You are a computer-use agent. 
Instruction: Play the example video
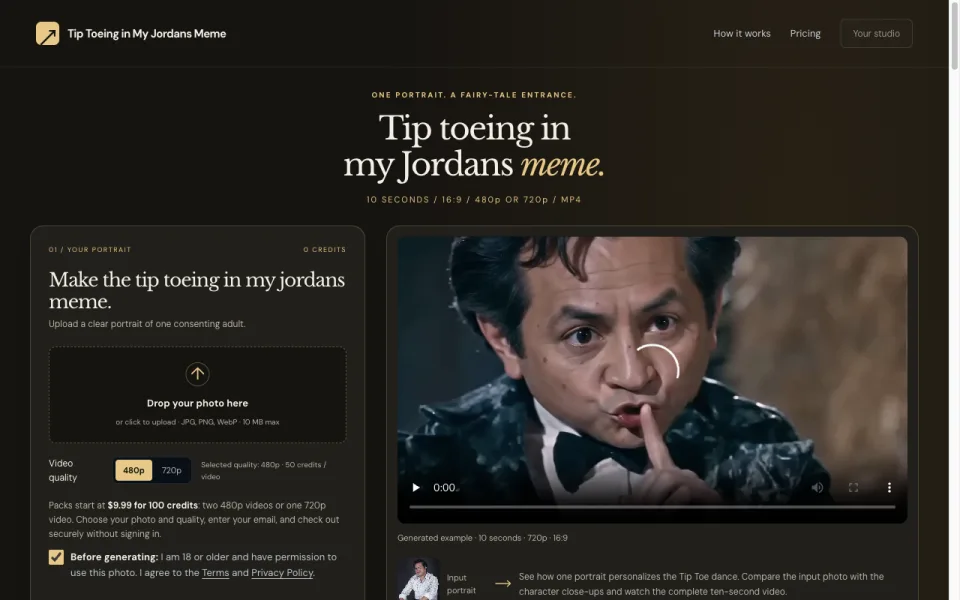point(416,488)
